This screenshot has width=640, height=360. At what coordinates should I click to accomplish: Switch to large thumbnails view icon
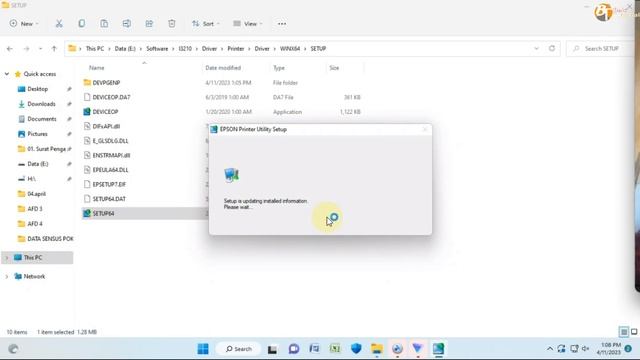634,332
